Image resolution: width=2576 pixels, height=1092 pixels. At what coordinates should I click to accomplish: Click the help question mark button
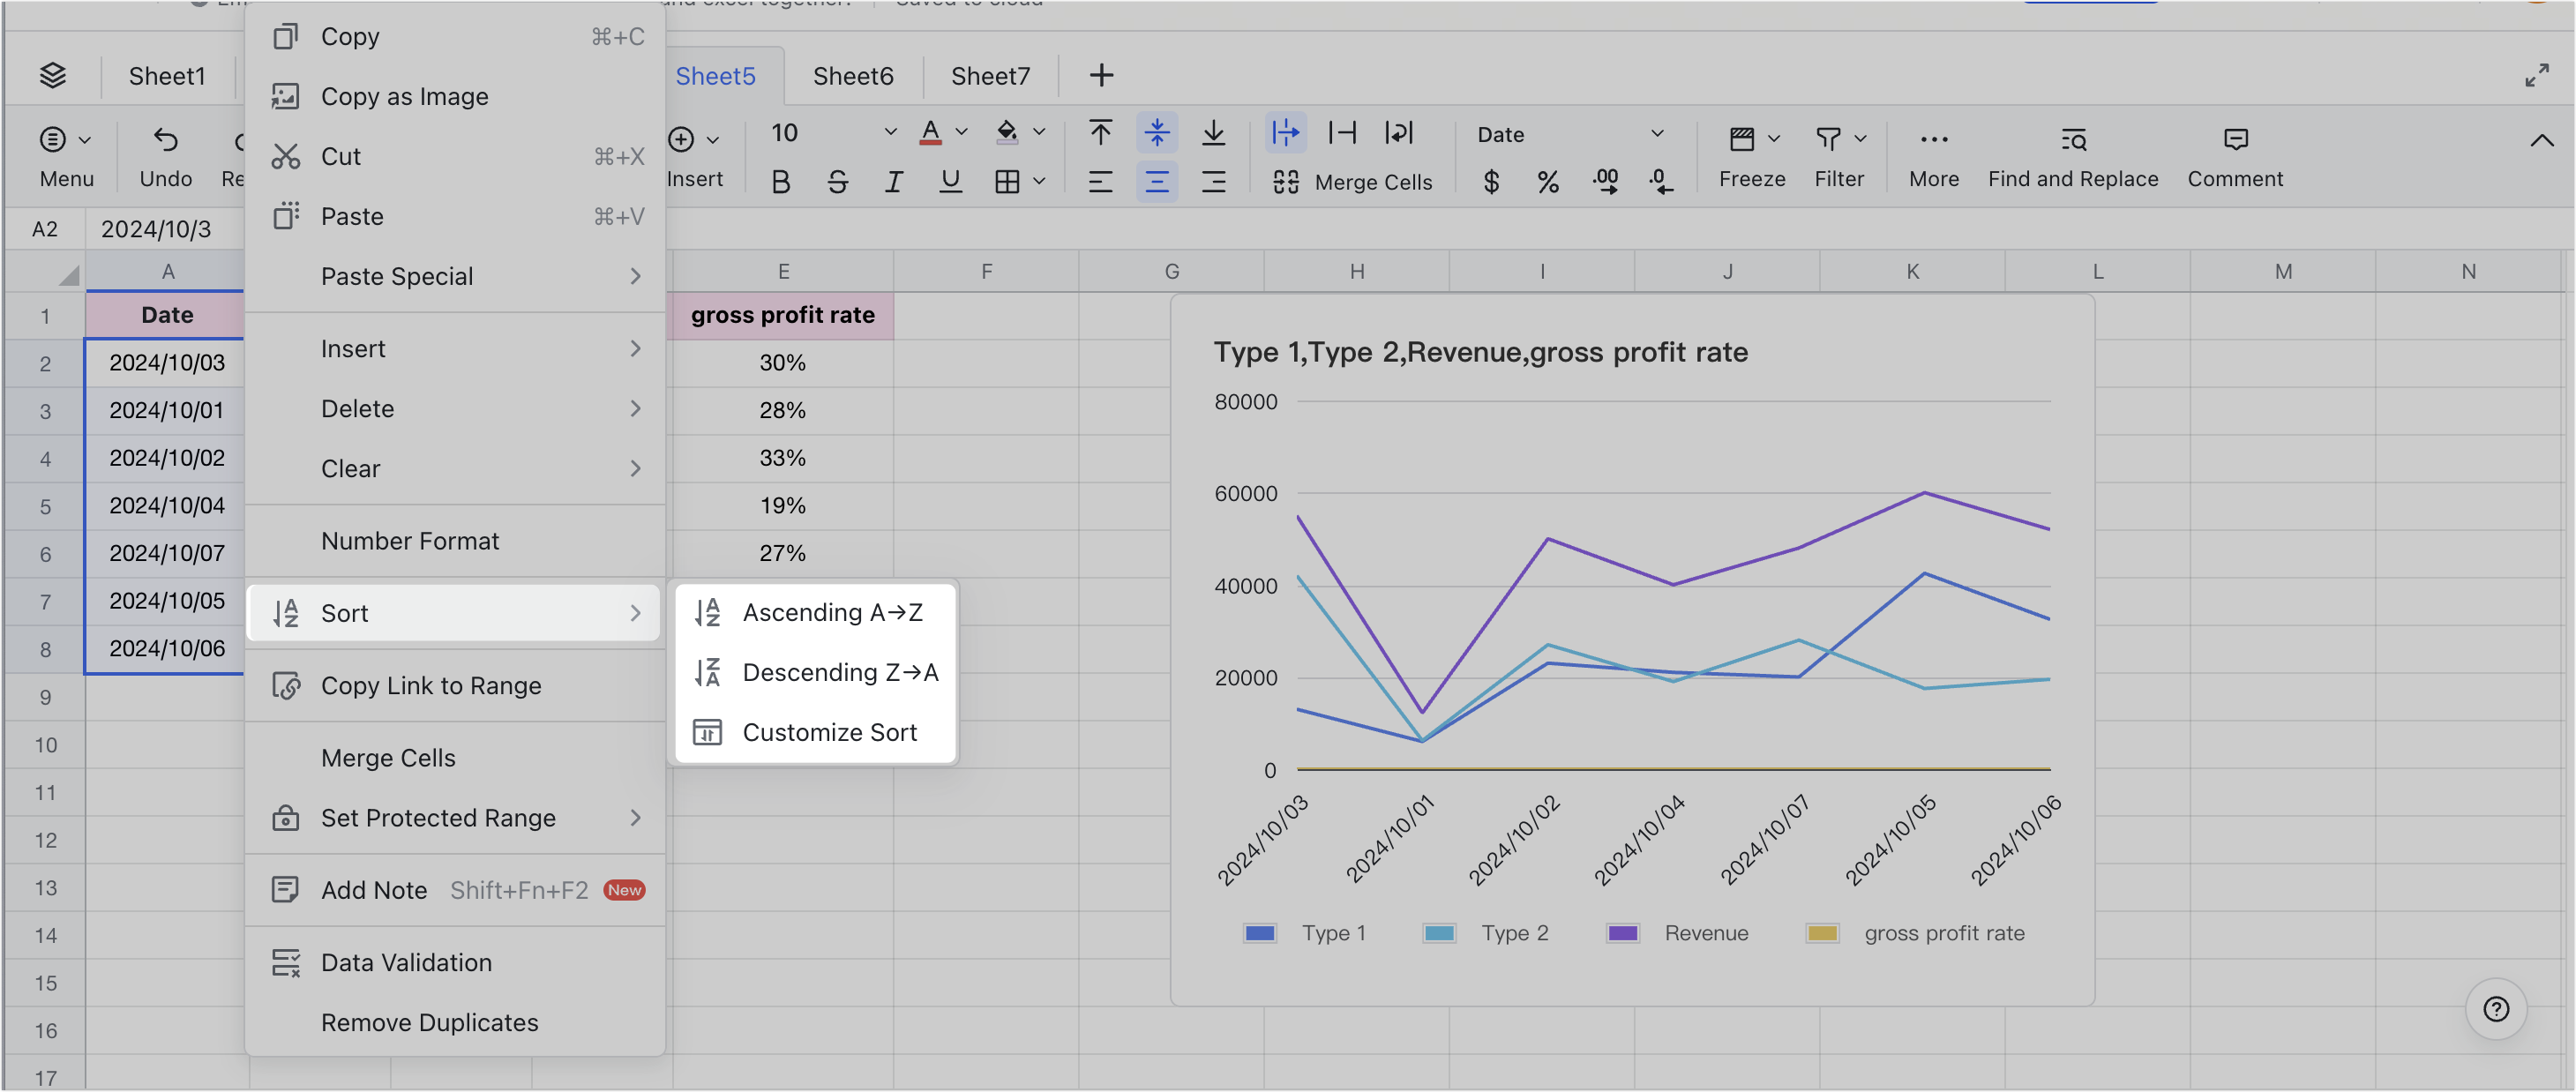coord(2496,1009)
